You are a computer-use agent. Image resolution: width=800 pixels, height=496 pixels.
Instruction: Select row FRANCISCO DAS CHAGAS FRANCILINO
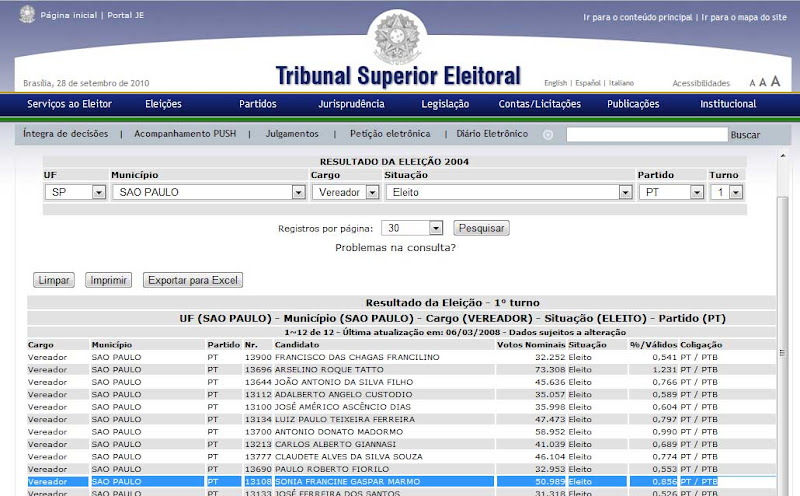pyautogui.click(x=401, y=357)
